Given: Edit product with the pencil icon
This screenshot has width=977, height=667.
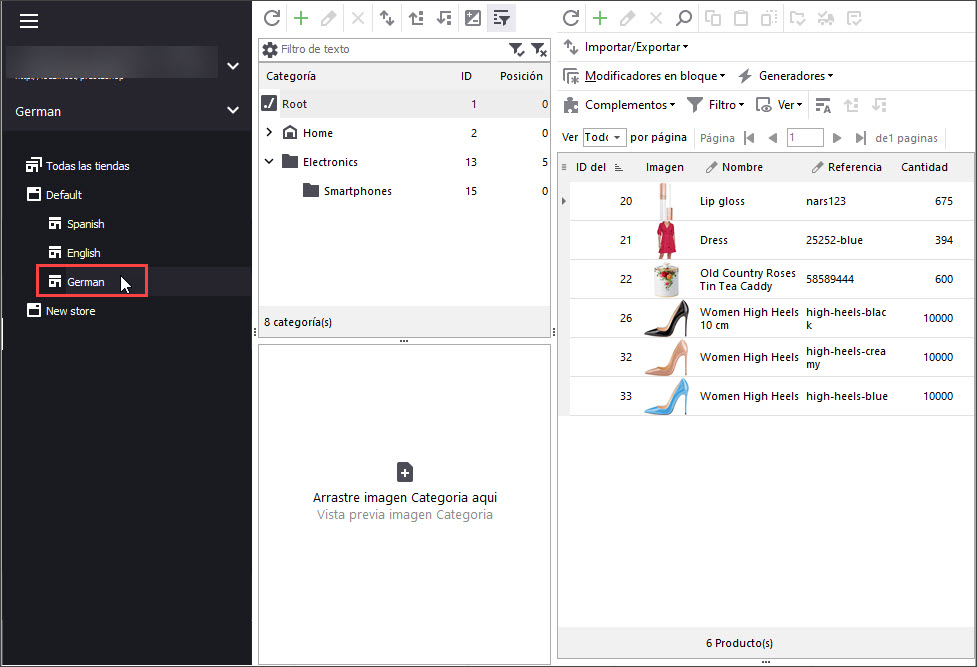Looking at the screenshot, I should click(627, 18).
